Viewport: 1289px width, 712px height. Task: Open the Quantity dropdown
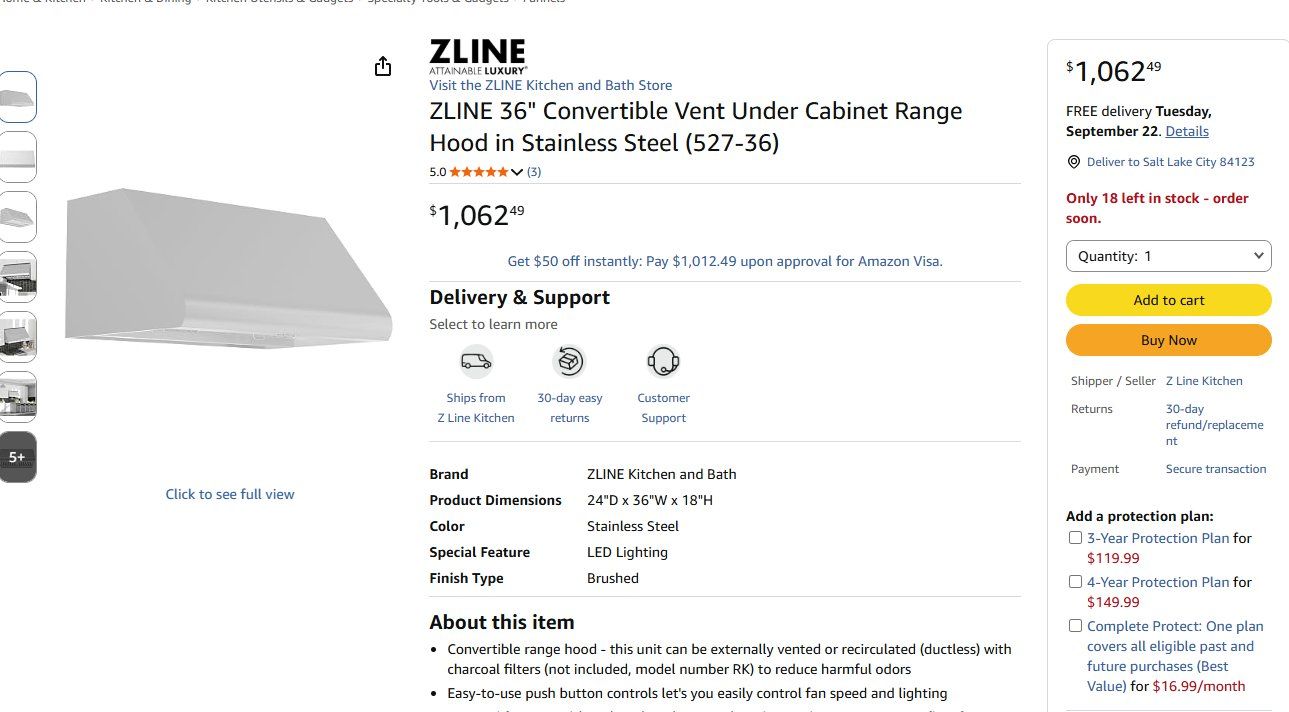point(1169,256)
